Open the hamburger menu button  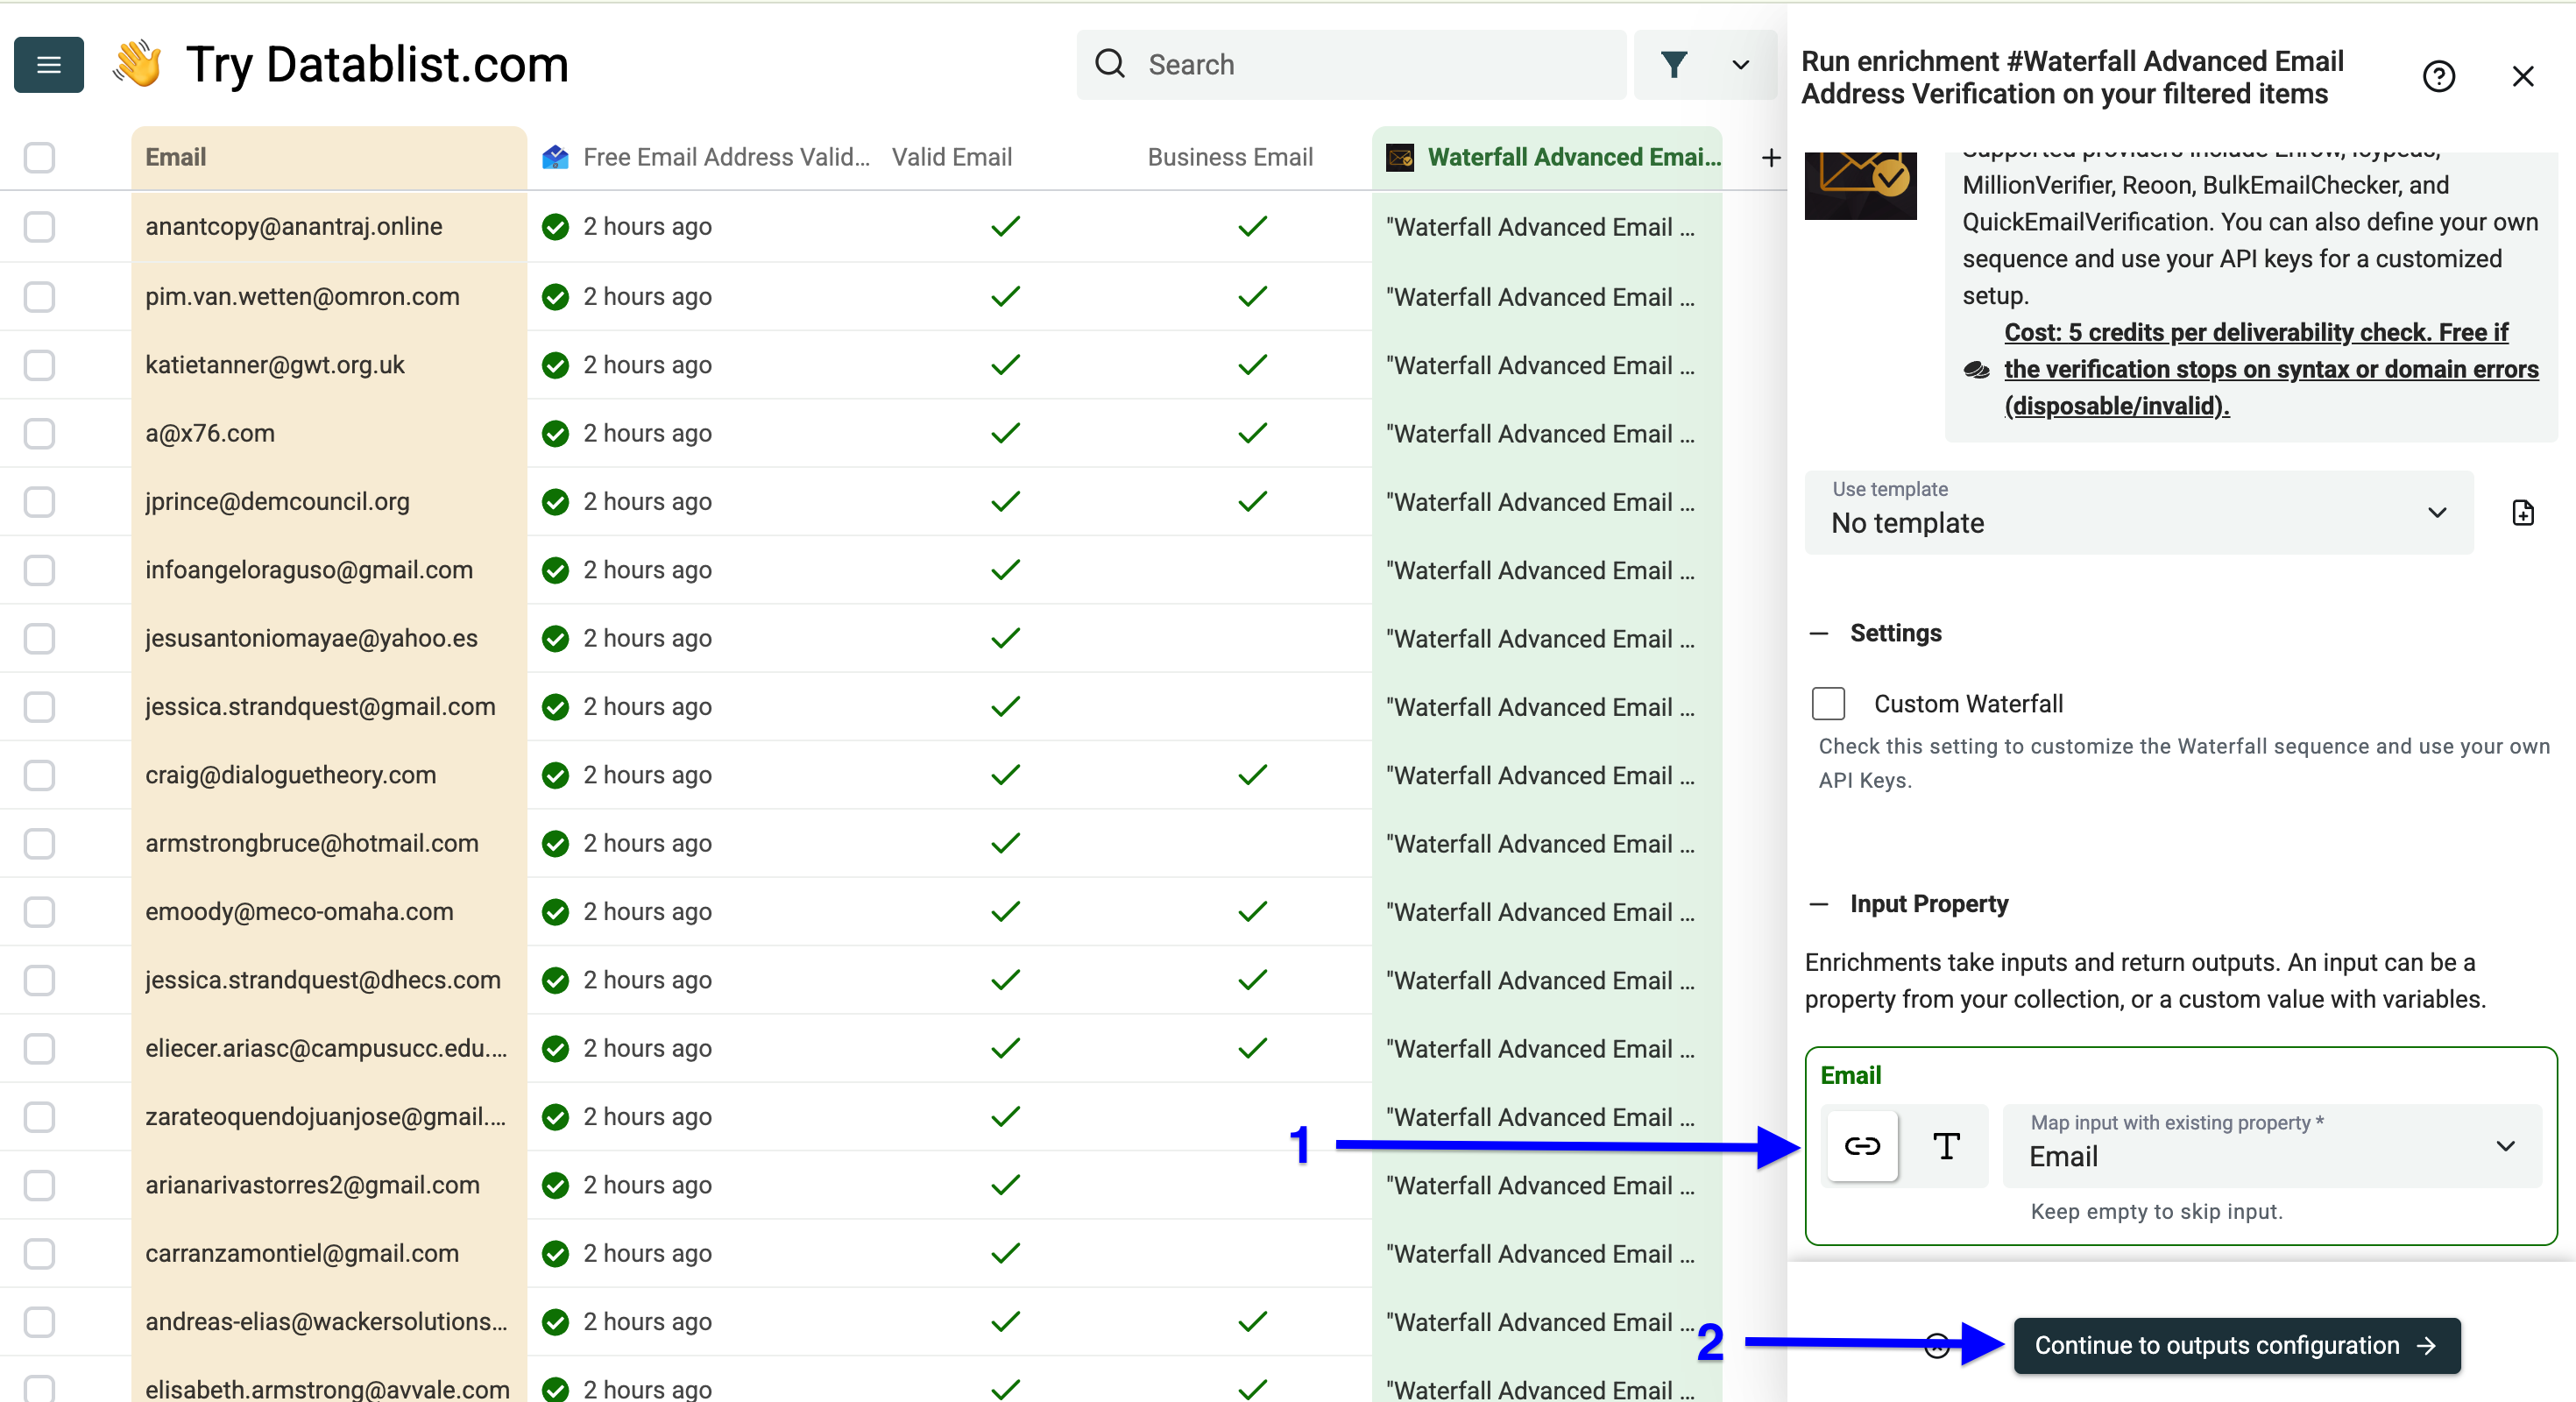48,65
